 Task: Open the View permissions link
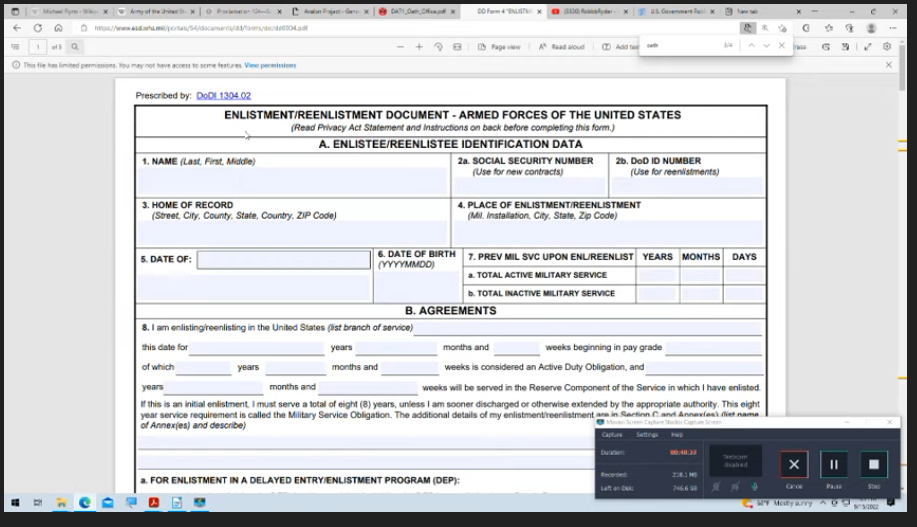(270, 66)
